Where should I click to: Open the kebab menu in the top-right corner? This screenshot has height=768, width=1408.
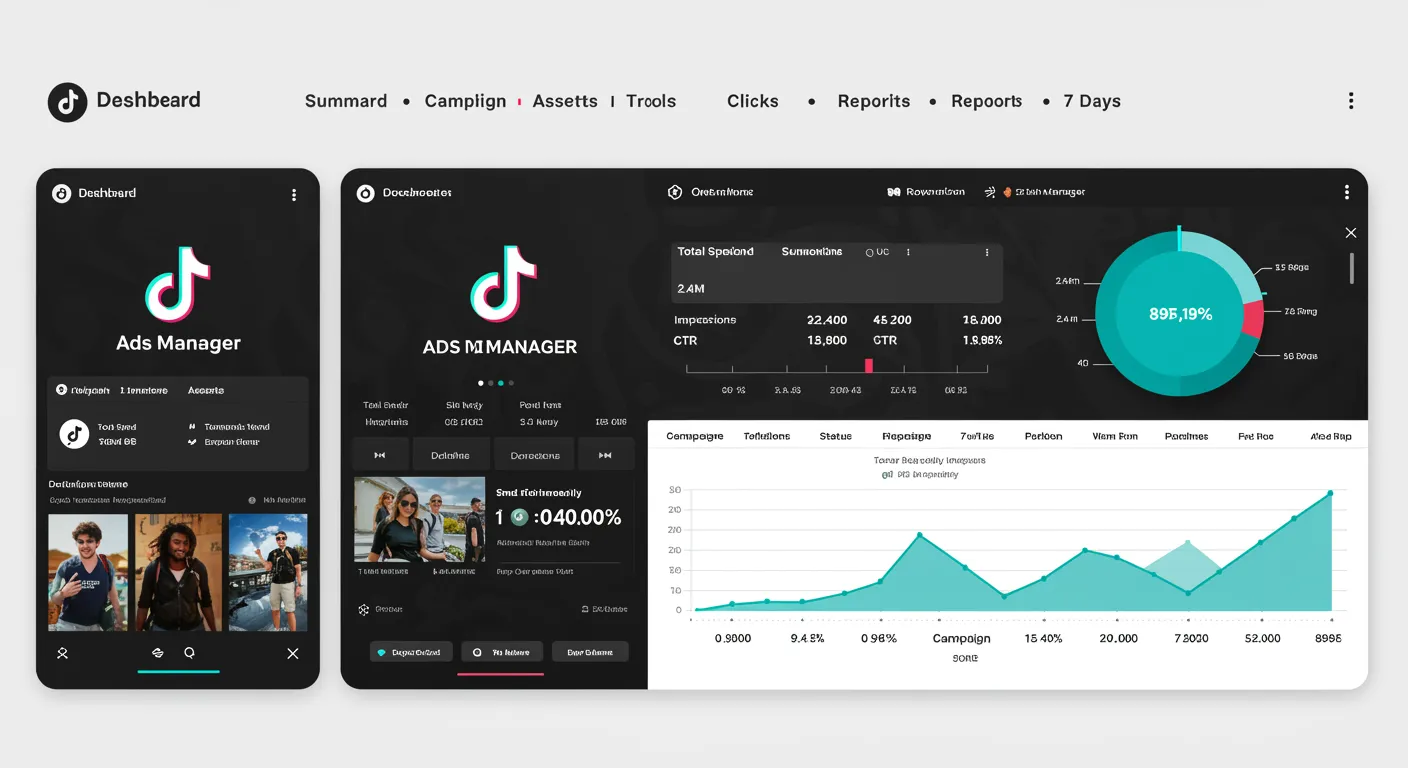1351,100
